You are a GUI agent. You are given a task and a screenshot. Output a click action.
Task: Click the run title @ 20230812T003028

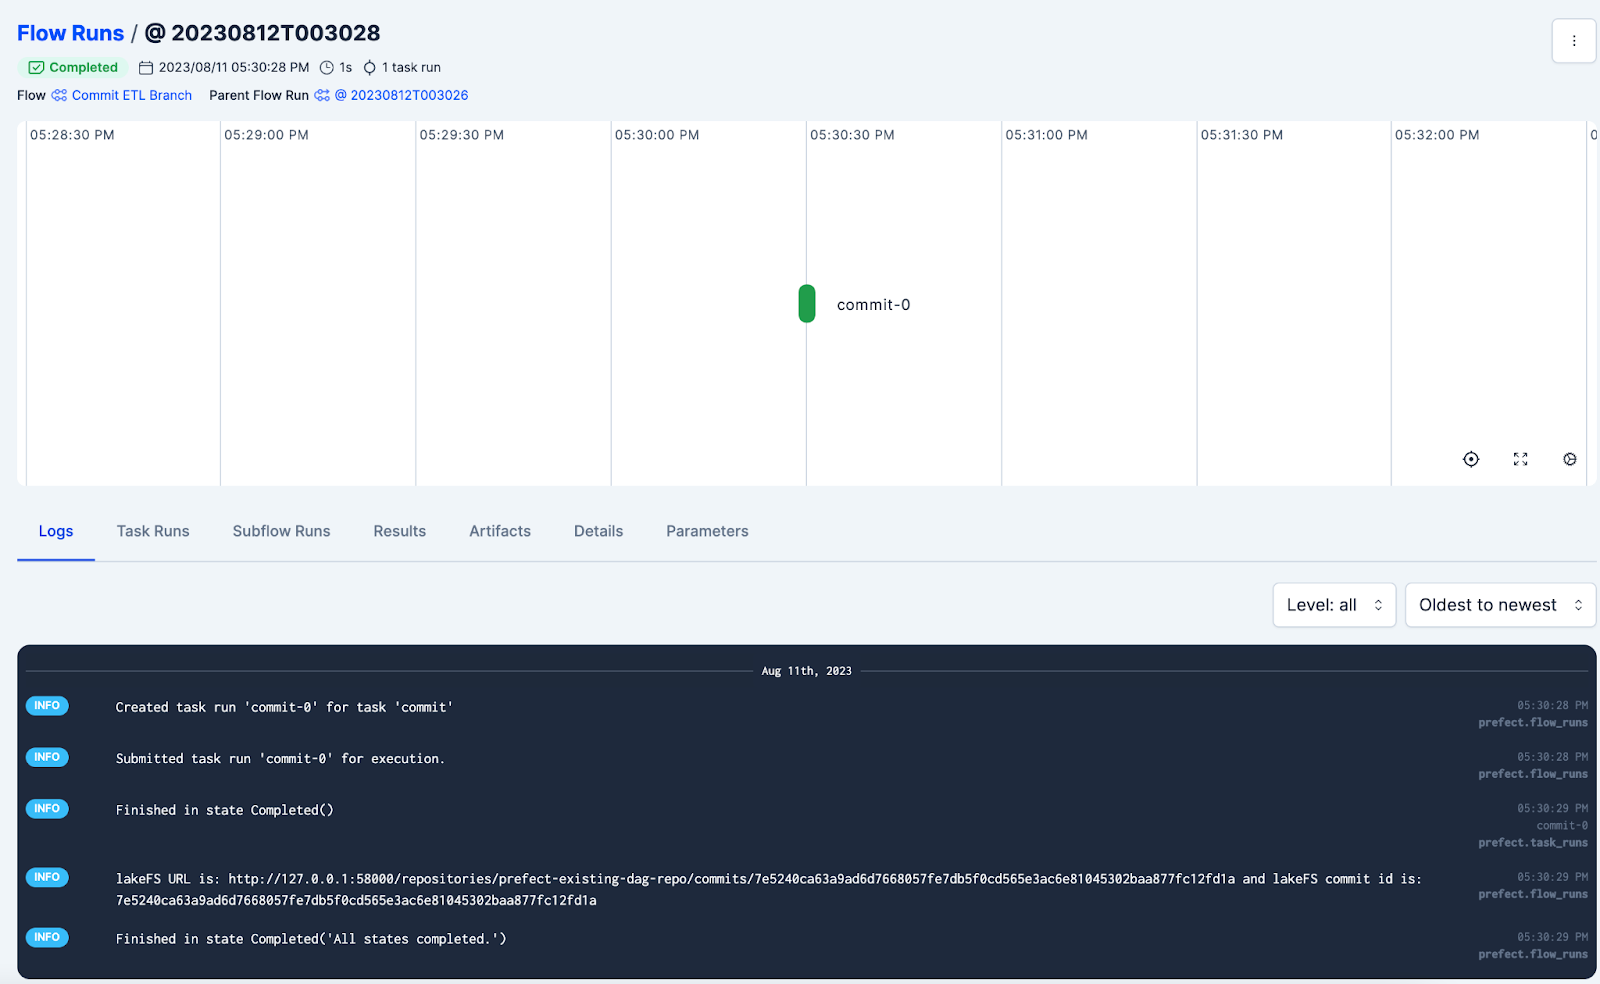click(x=263, y=33)
